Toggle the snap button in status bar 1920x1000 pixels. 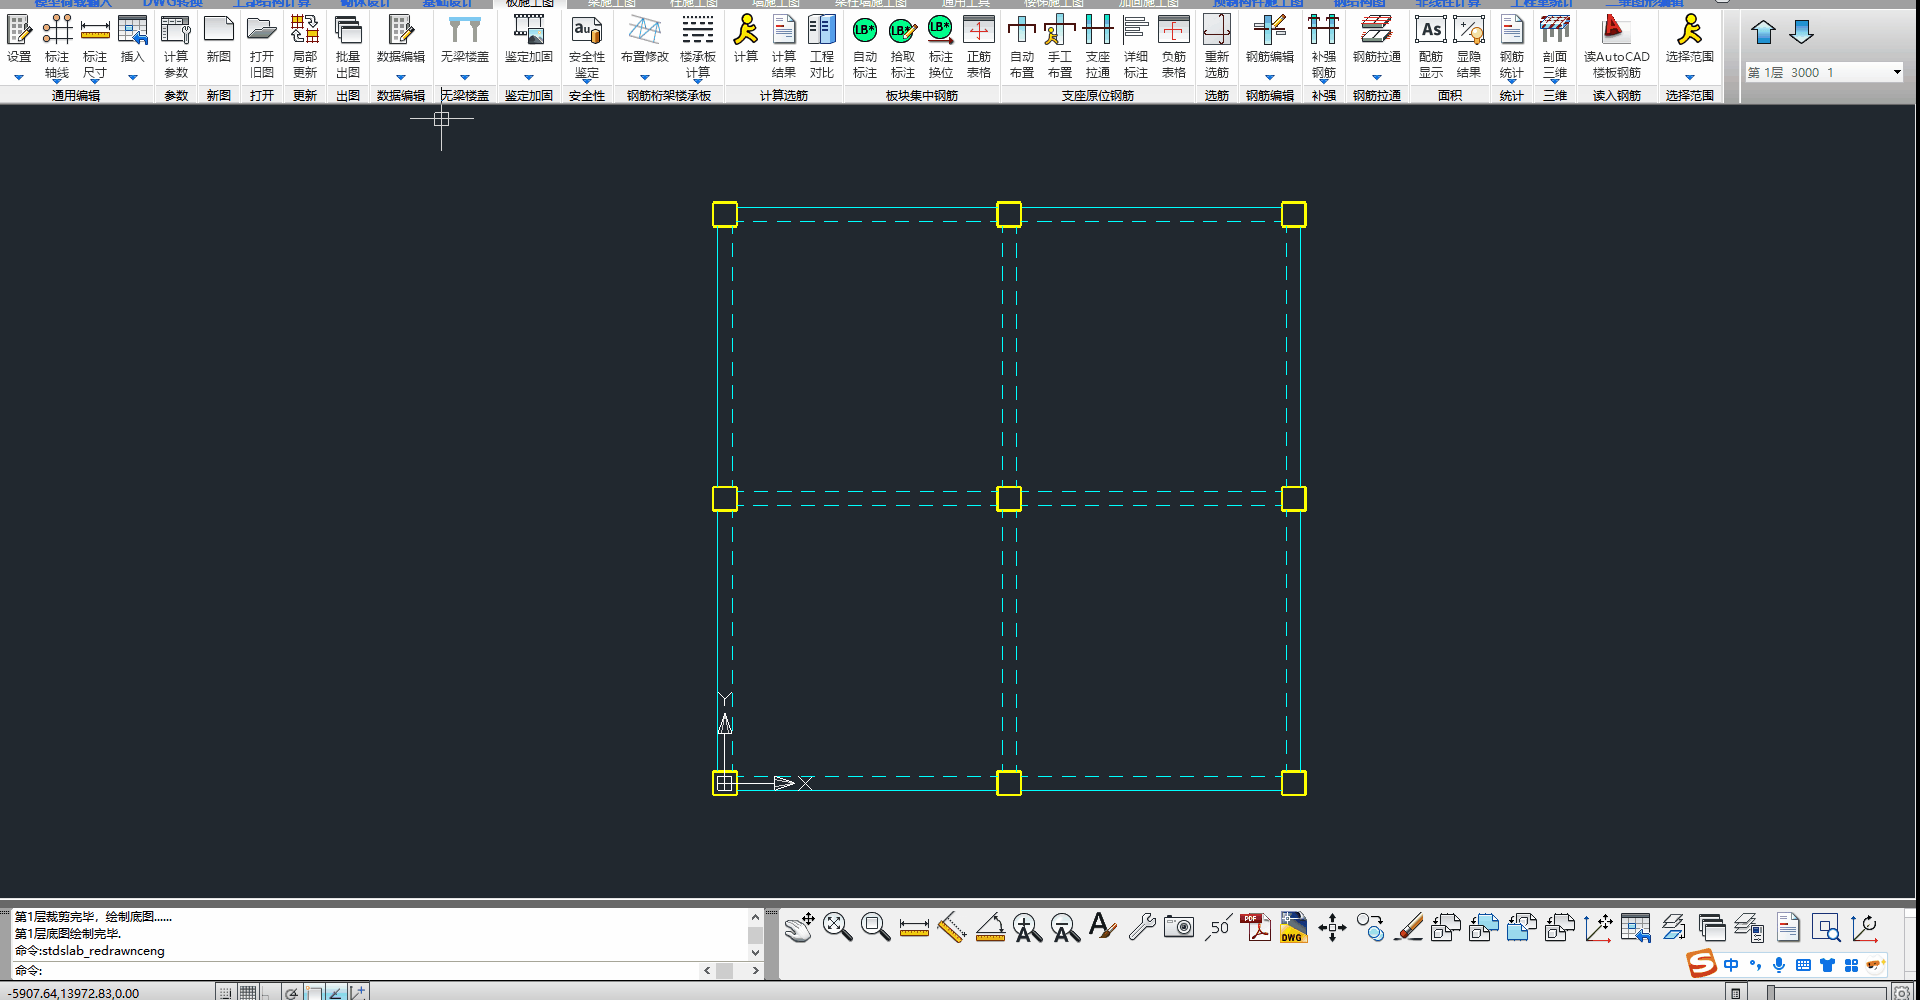(x=225, y=992)
